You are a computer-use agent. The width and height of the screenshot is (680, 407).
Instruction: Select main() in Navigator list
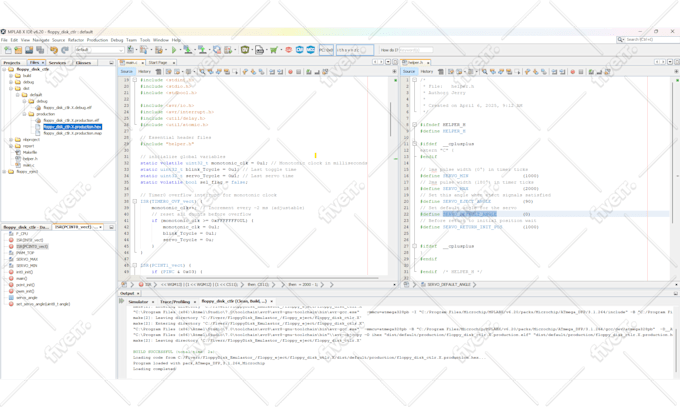tap(21, 279)
